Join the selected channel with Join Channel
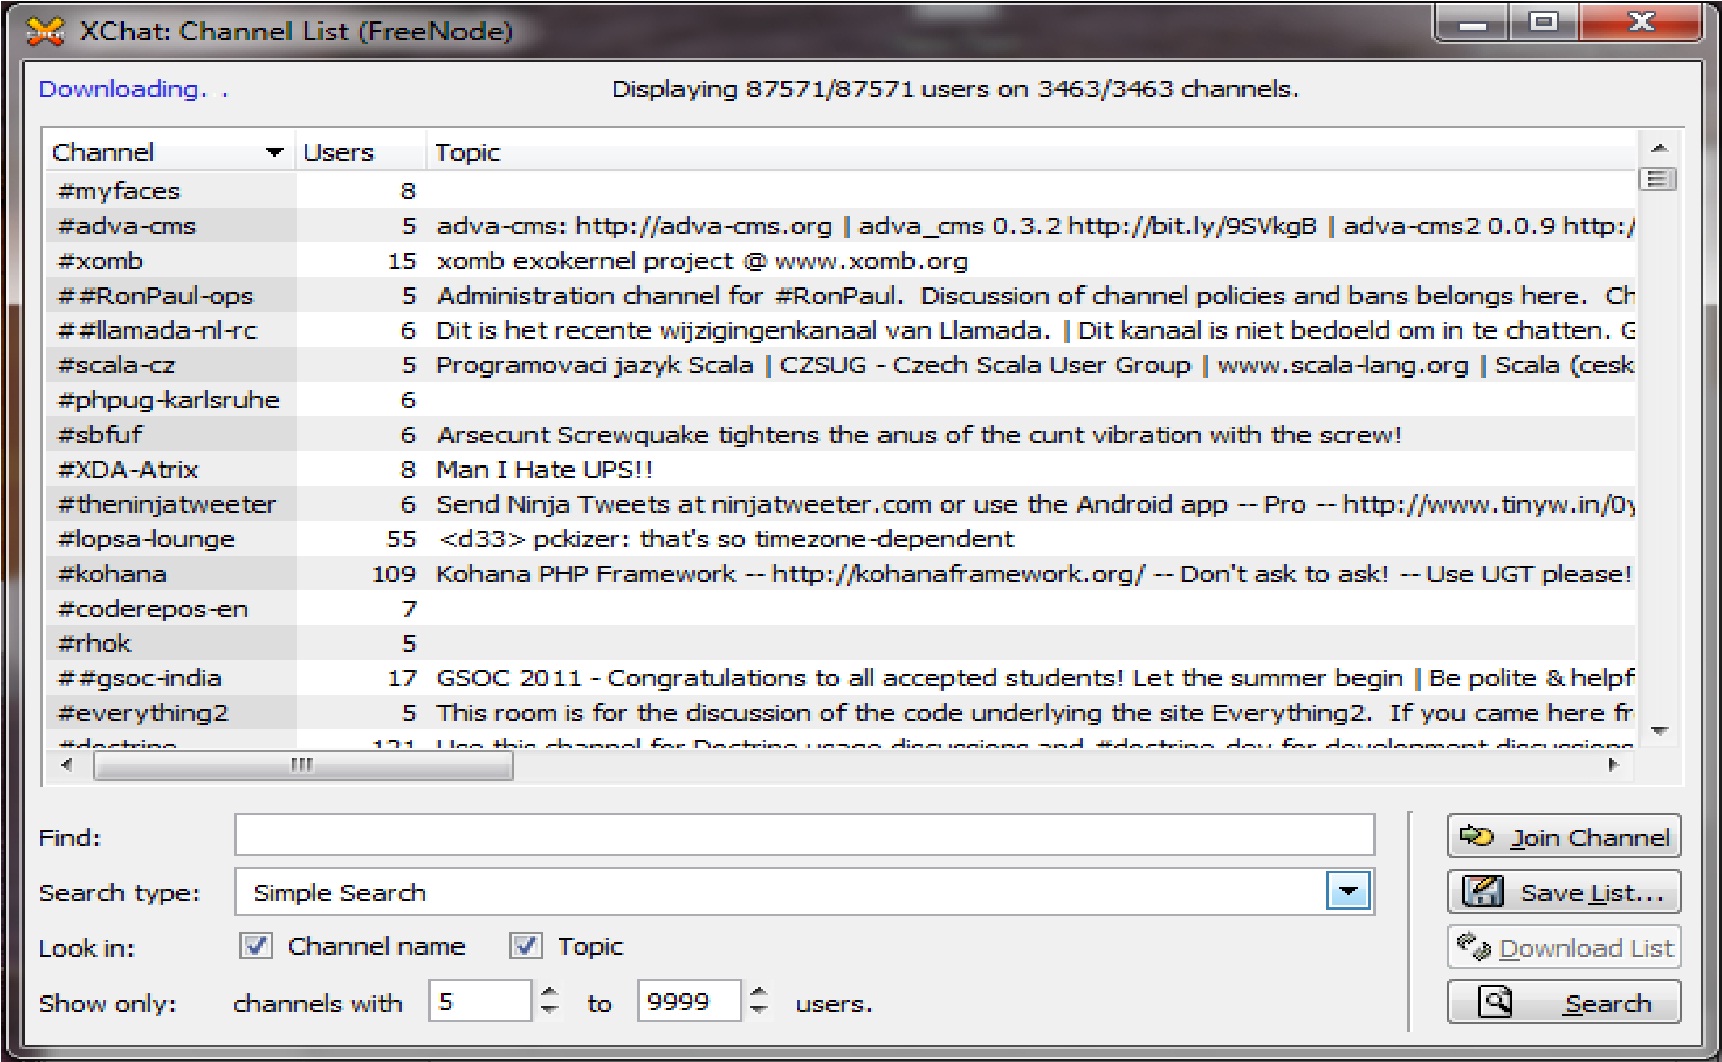1722x1062 pixels. point(1564,836)
